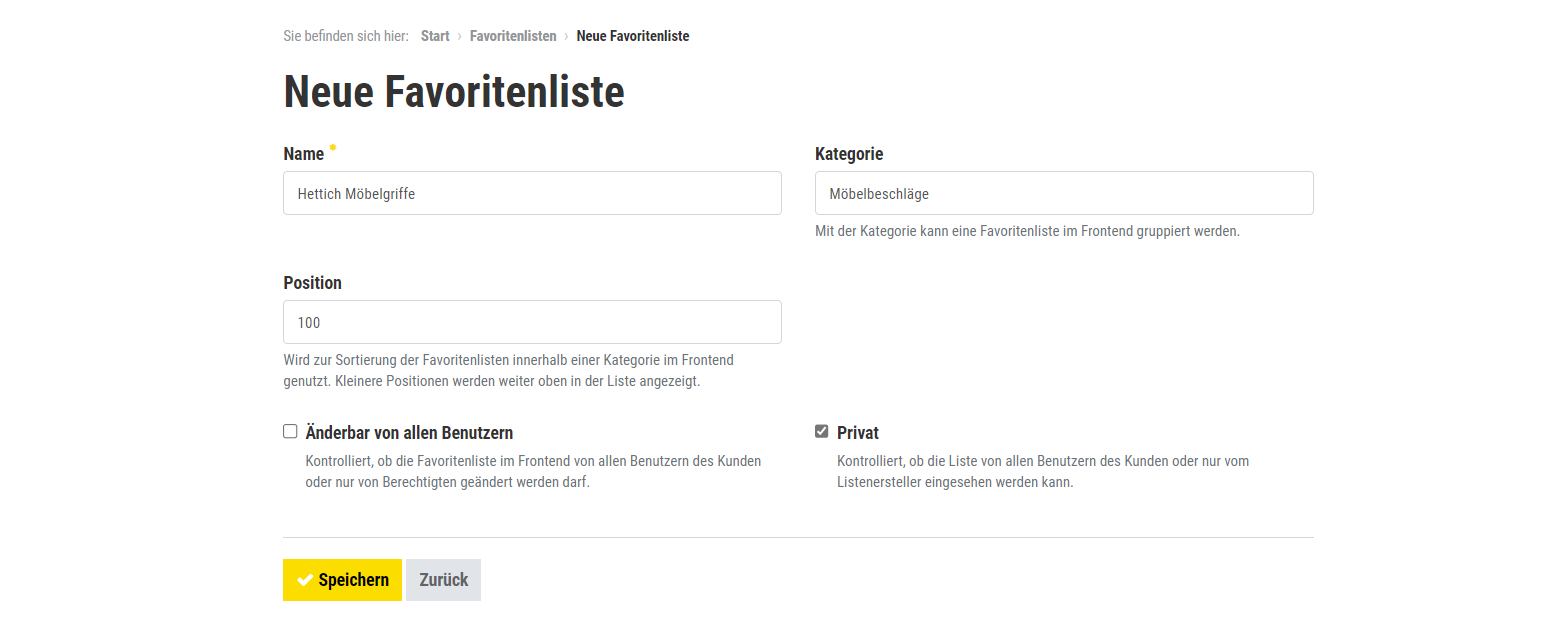The image size is (1562, 622).
Task: Click the Position sorting hint text
Action: point(508,370)
